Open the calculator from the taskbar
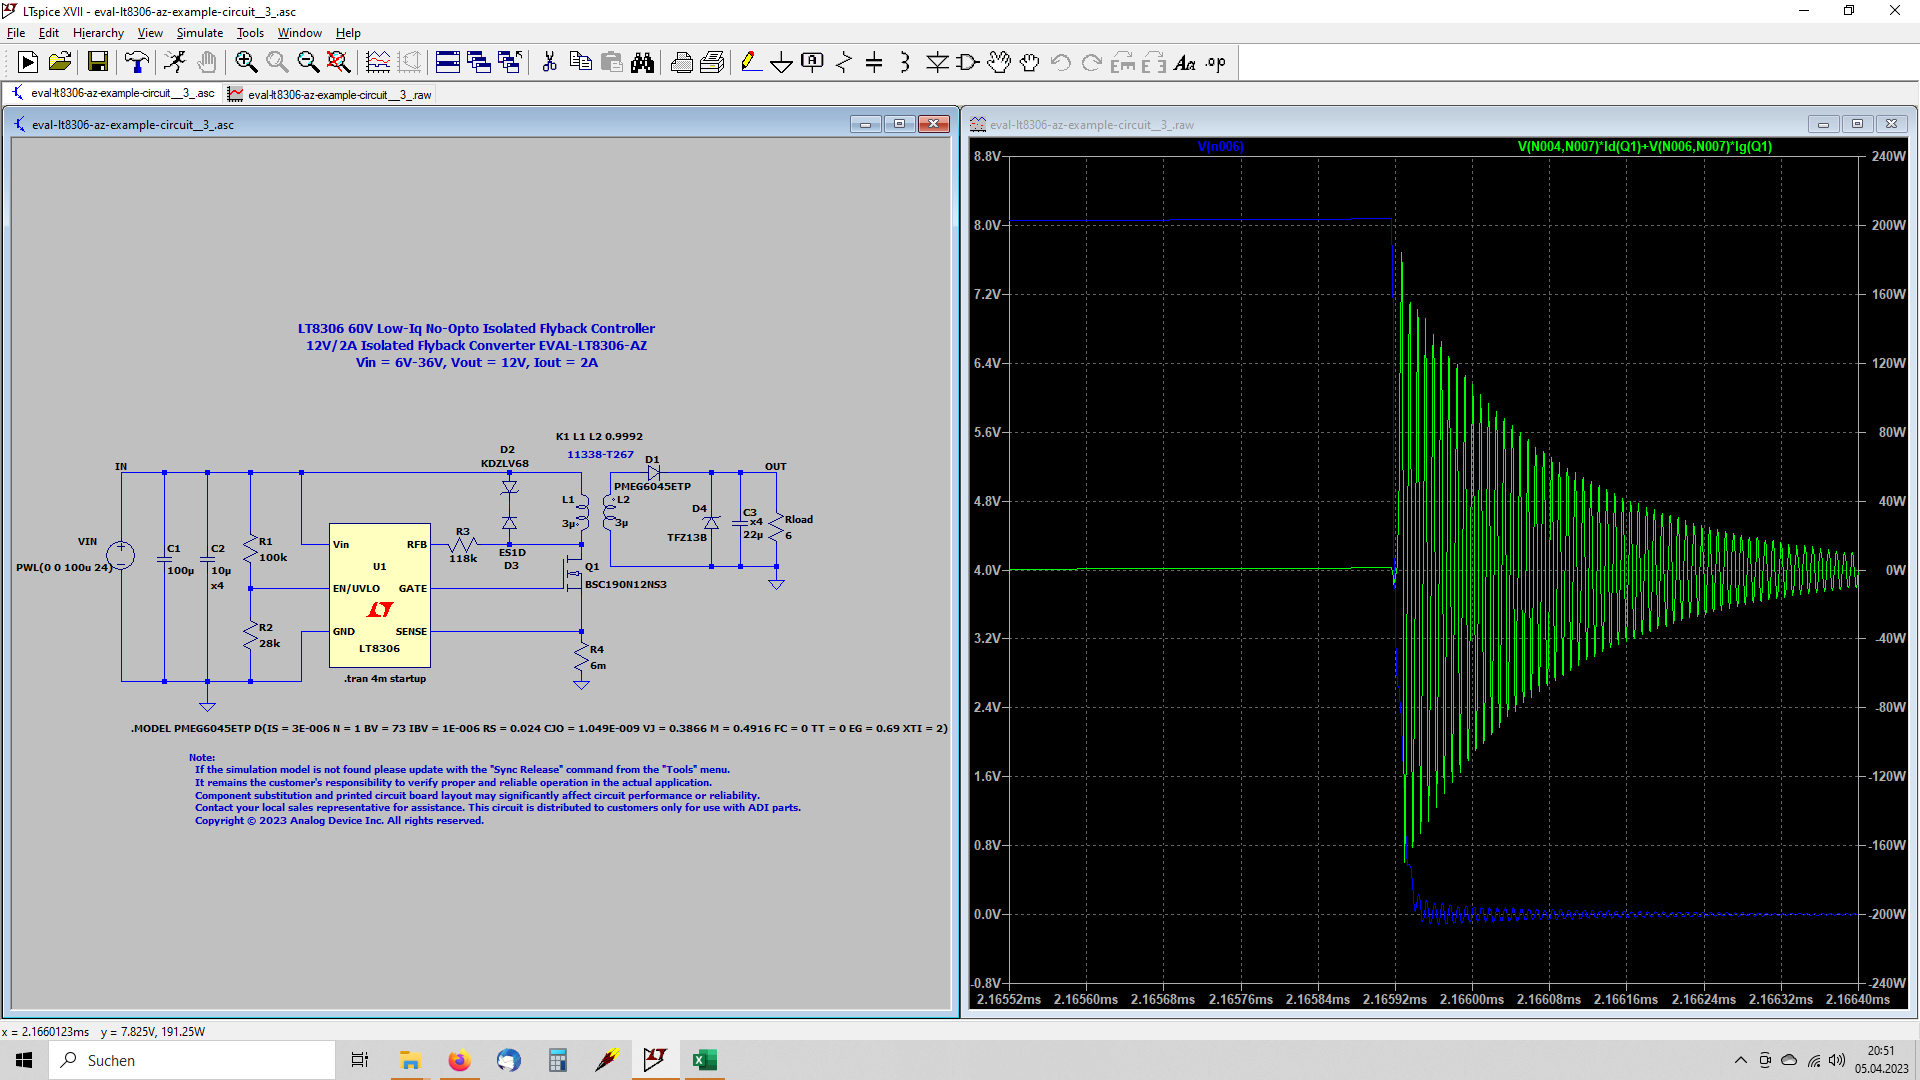The image size is (1920, 1080). (558, 1060)
